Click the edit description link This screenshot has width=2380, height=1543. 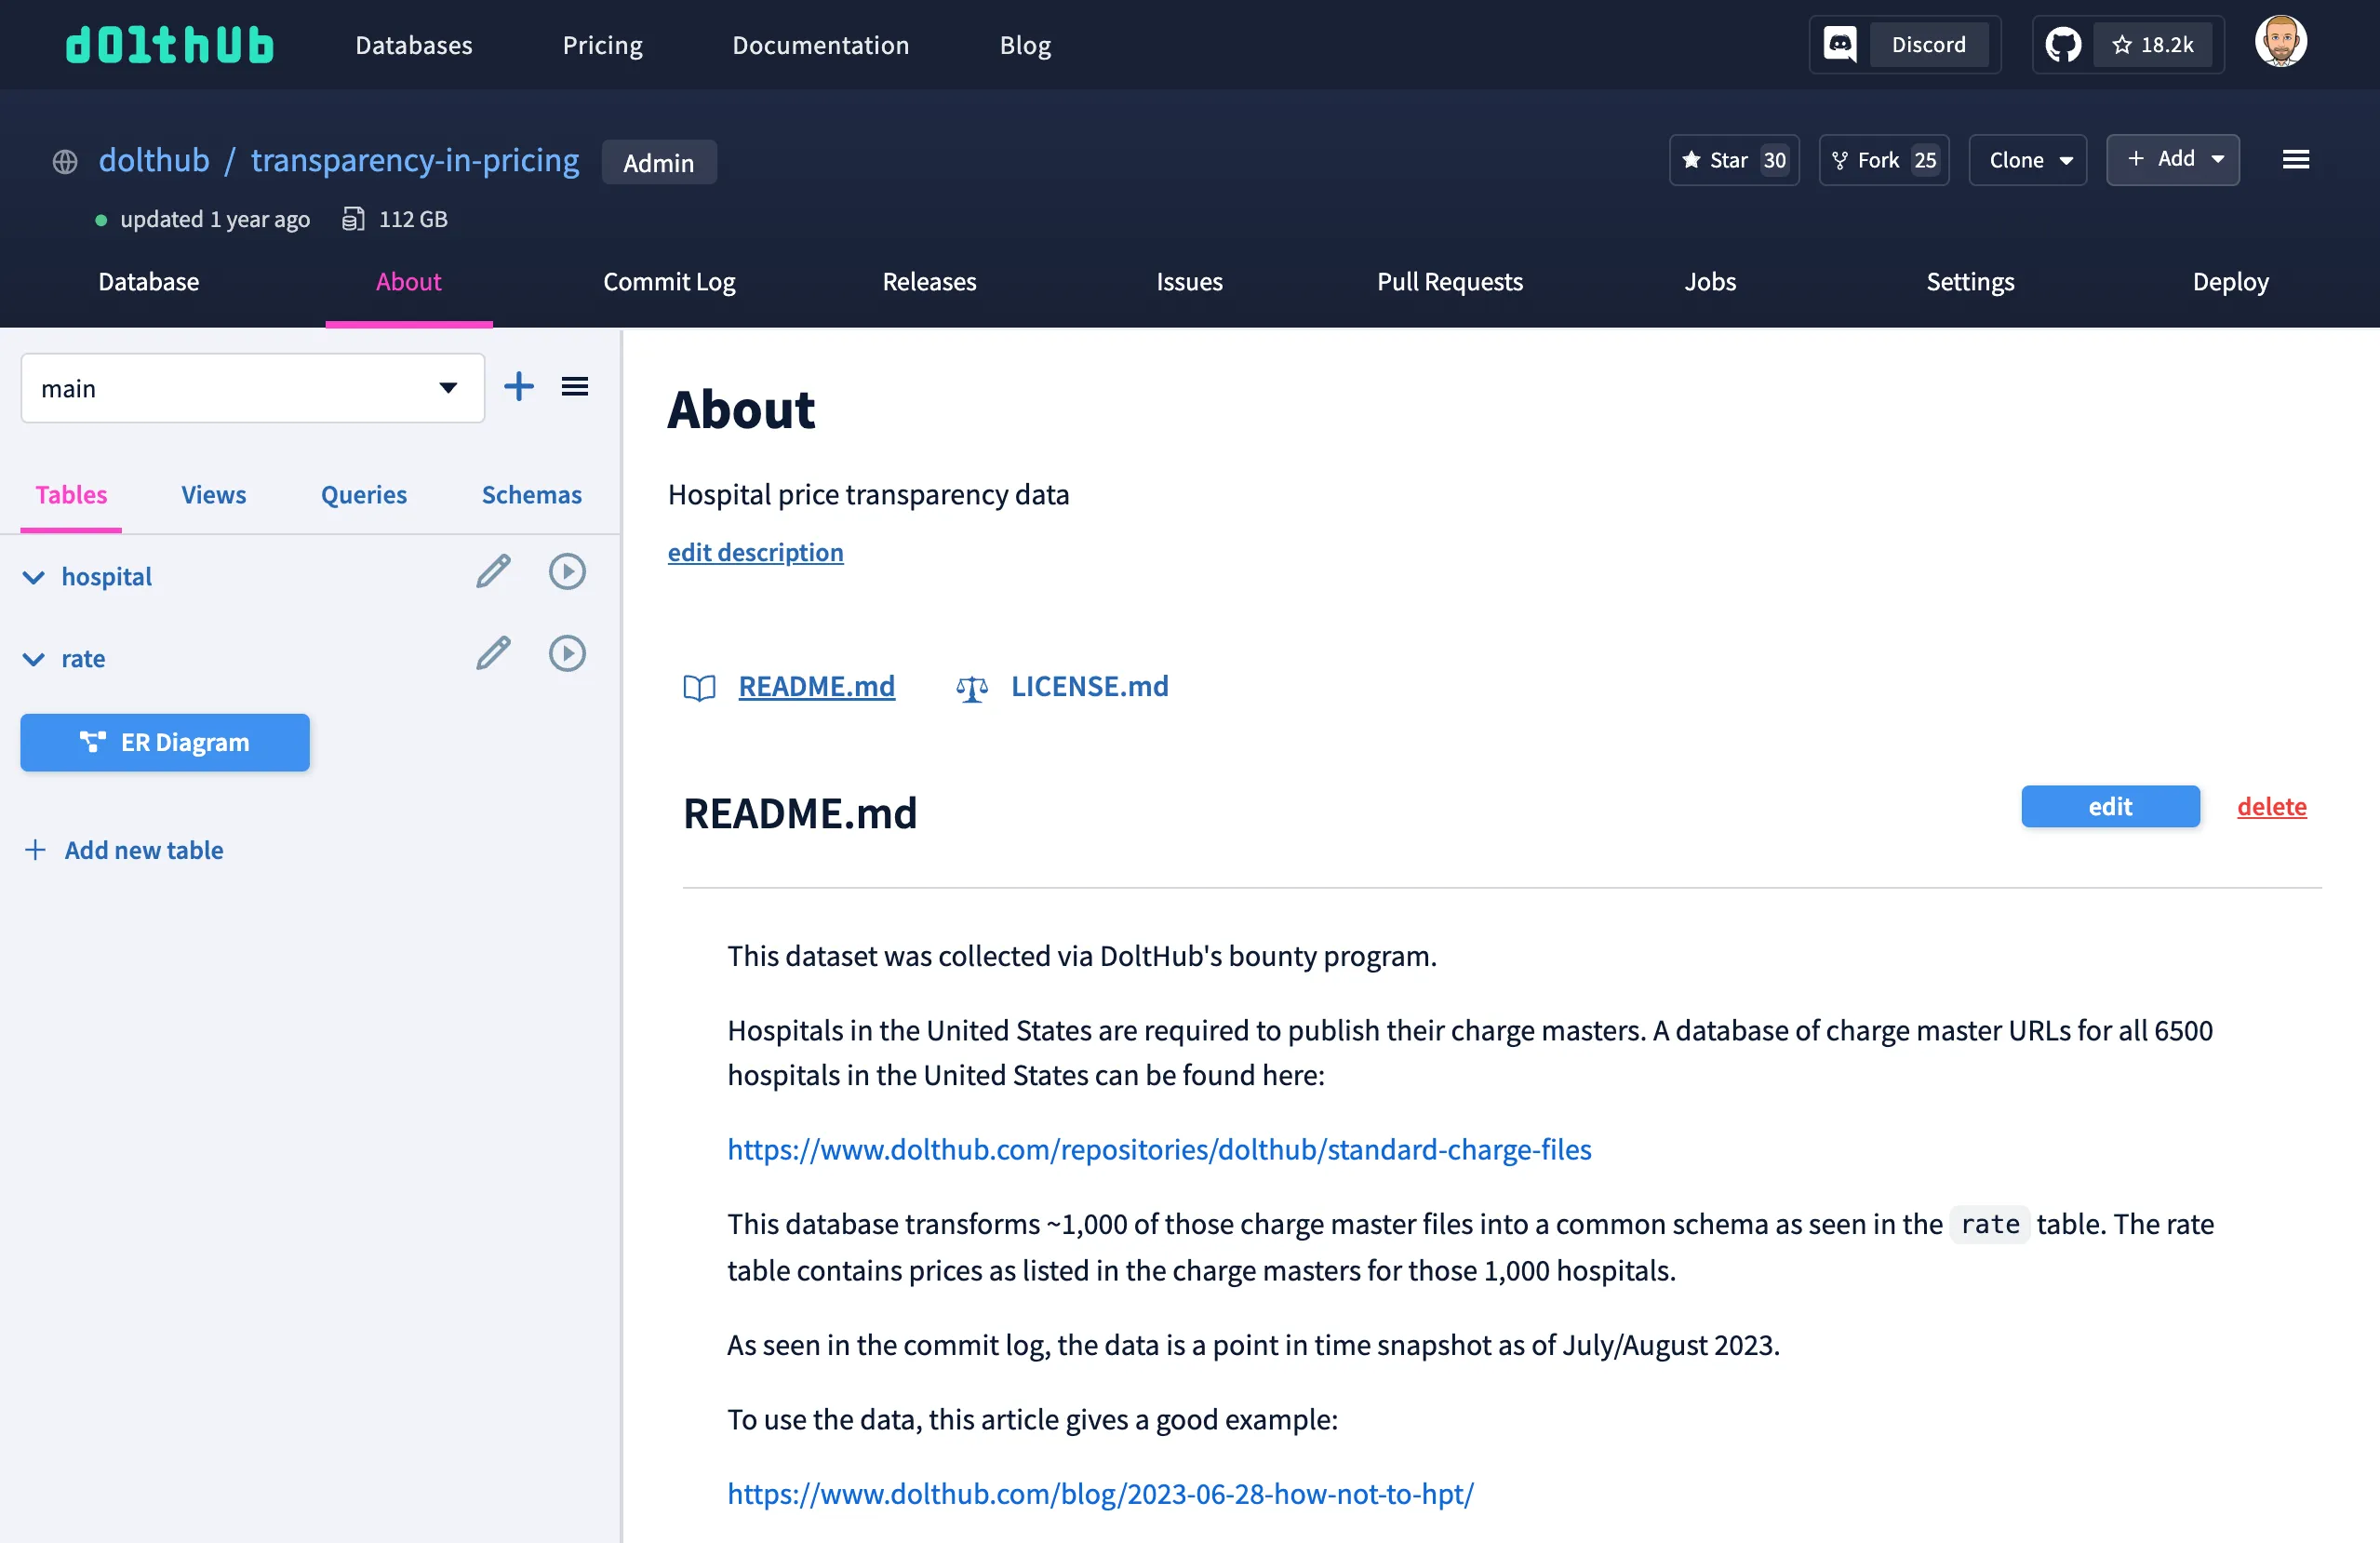pos(756,552)
